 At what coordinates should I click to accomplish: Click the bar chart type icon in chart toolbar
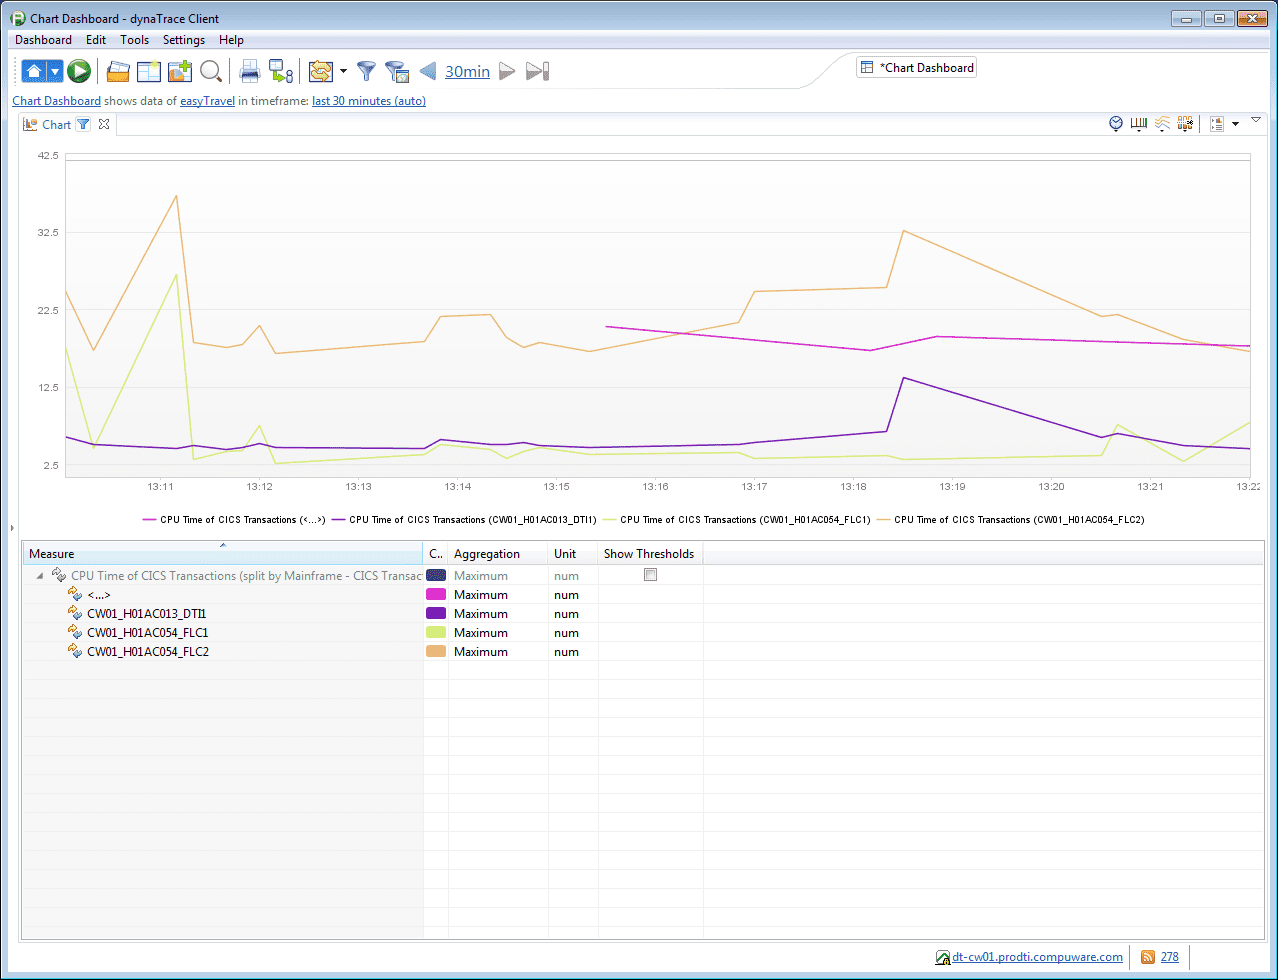click(1139, 124)
